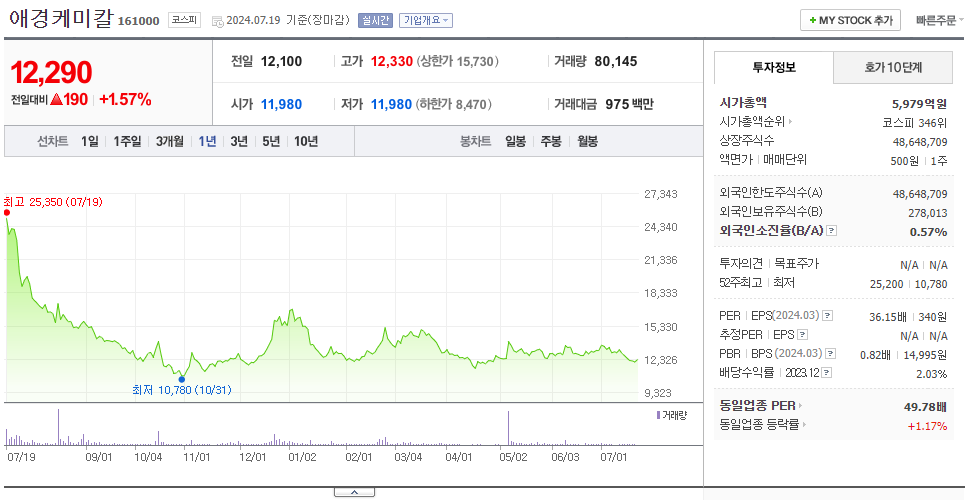Select the 3개월 line chart period

(170, 141)
